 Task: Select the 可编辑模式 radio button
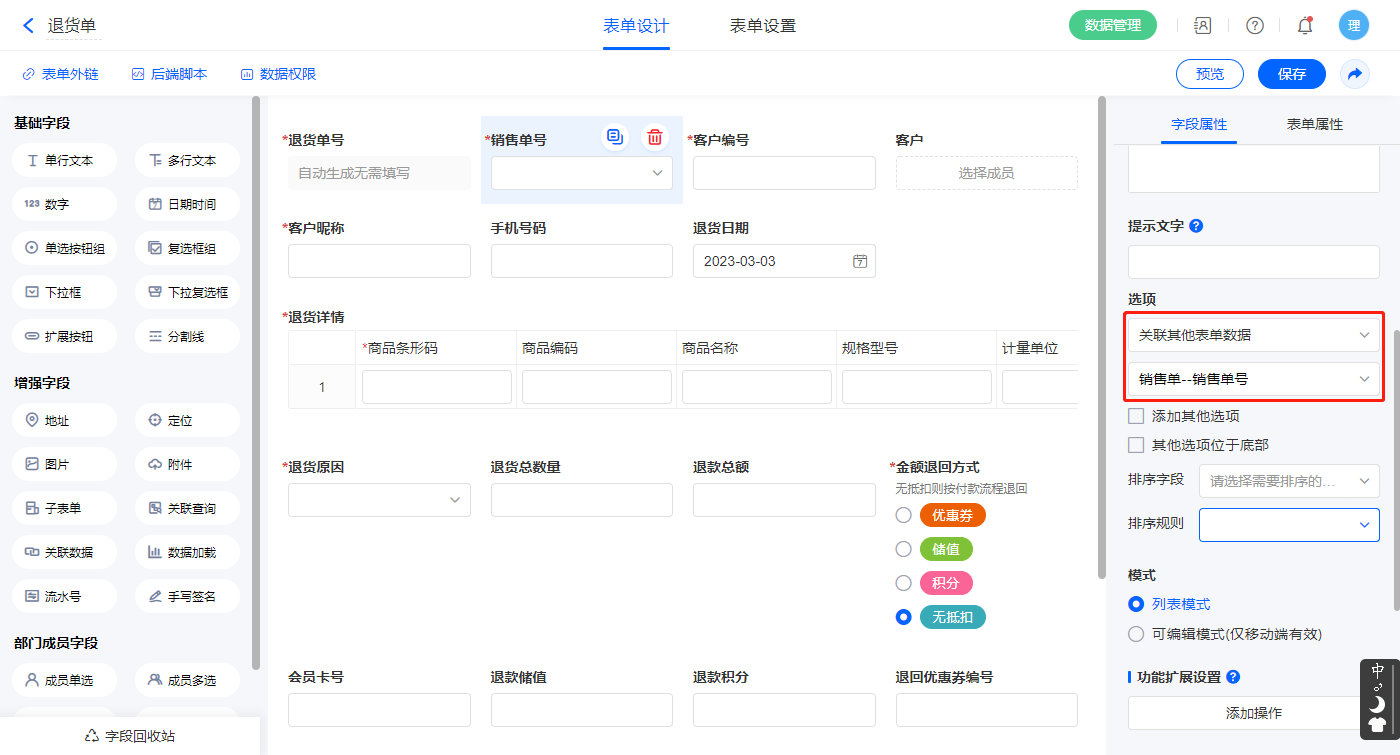[x=1136, y=634]
